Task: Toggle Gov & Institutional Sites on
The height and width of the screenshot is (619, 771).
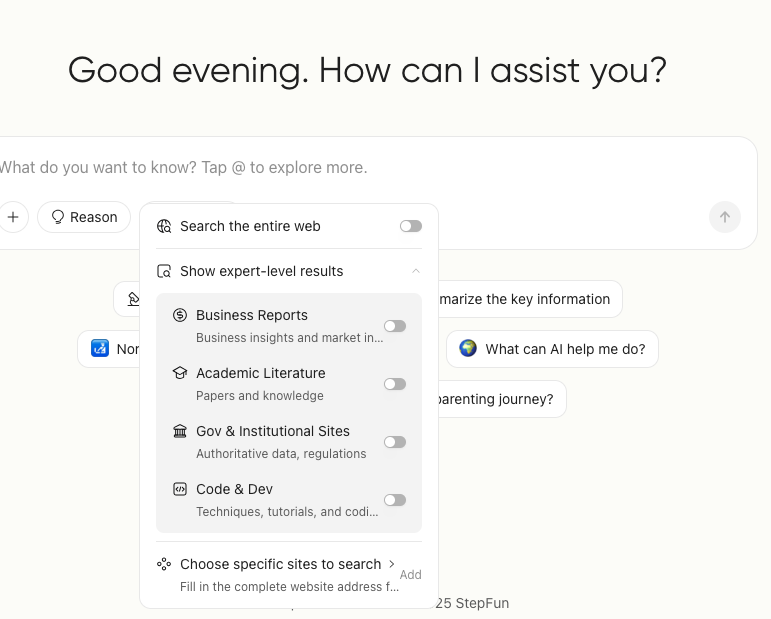Action: click(x=395, y=442)
